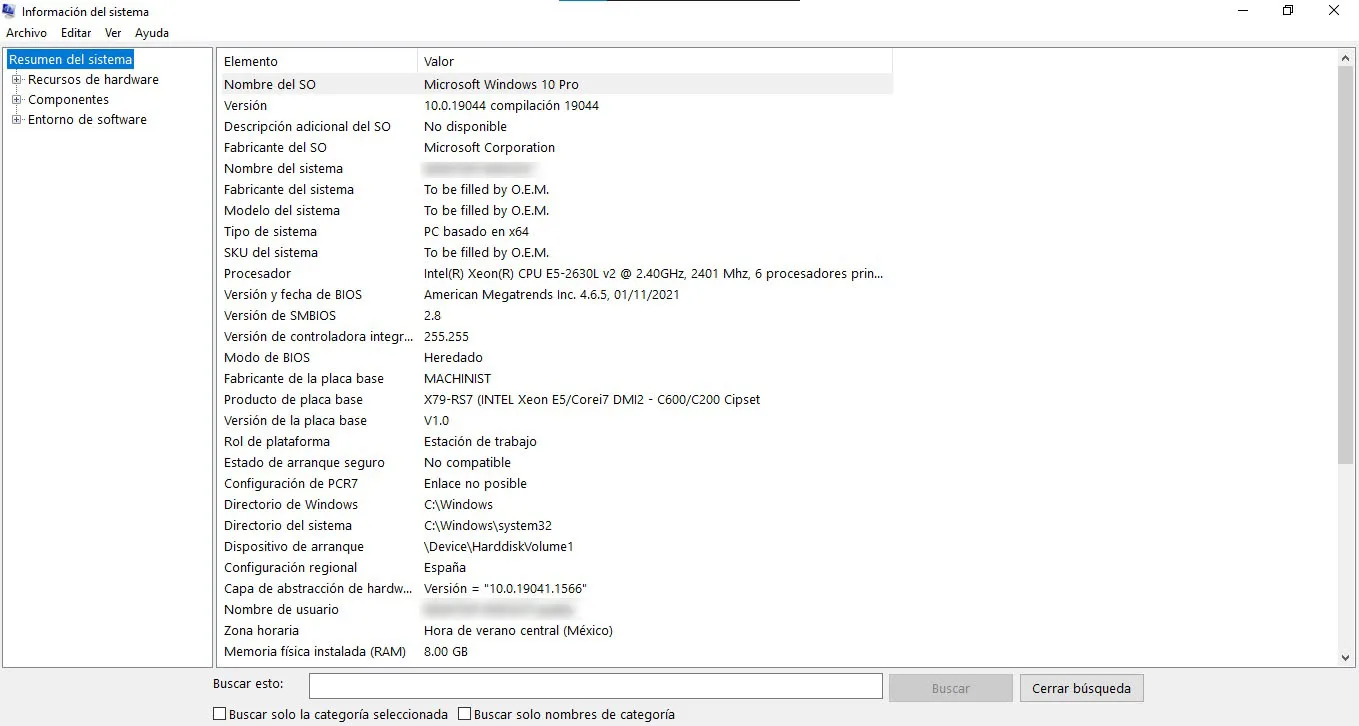This screenshot has width=1359, height=726.
Task: Click the Buscar button
Action: tap(950, 688)
